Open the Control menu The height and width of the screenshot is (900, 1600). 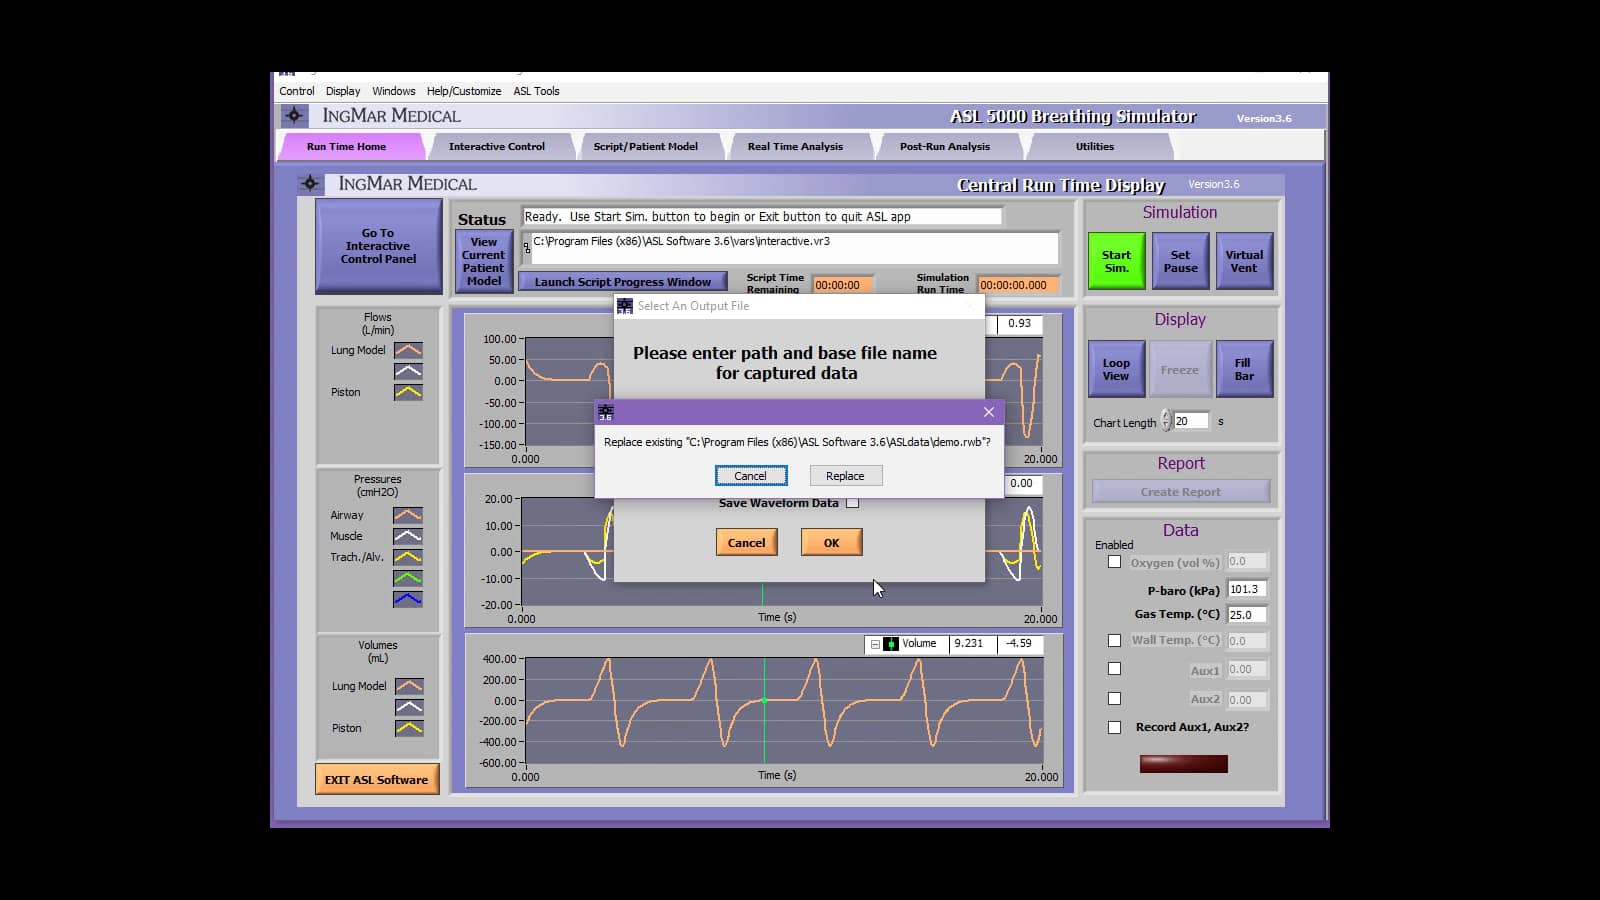pos(296,90)
